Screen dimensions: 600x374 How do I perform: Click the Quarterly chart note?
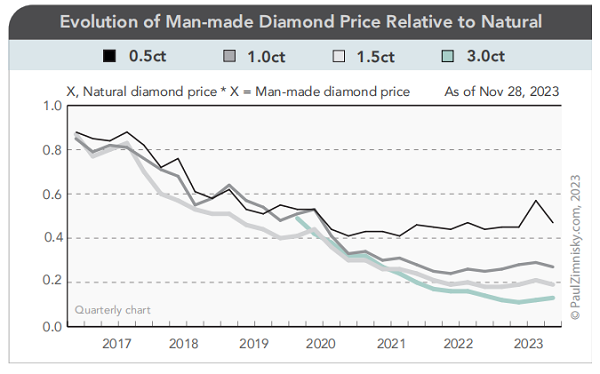coord(112,310)
